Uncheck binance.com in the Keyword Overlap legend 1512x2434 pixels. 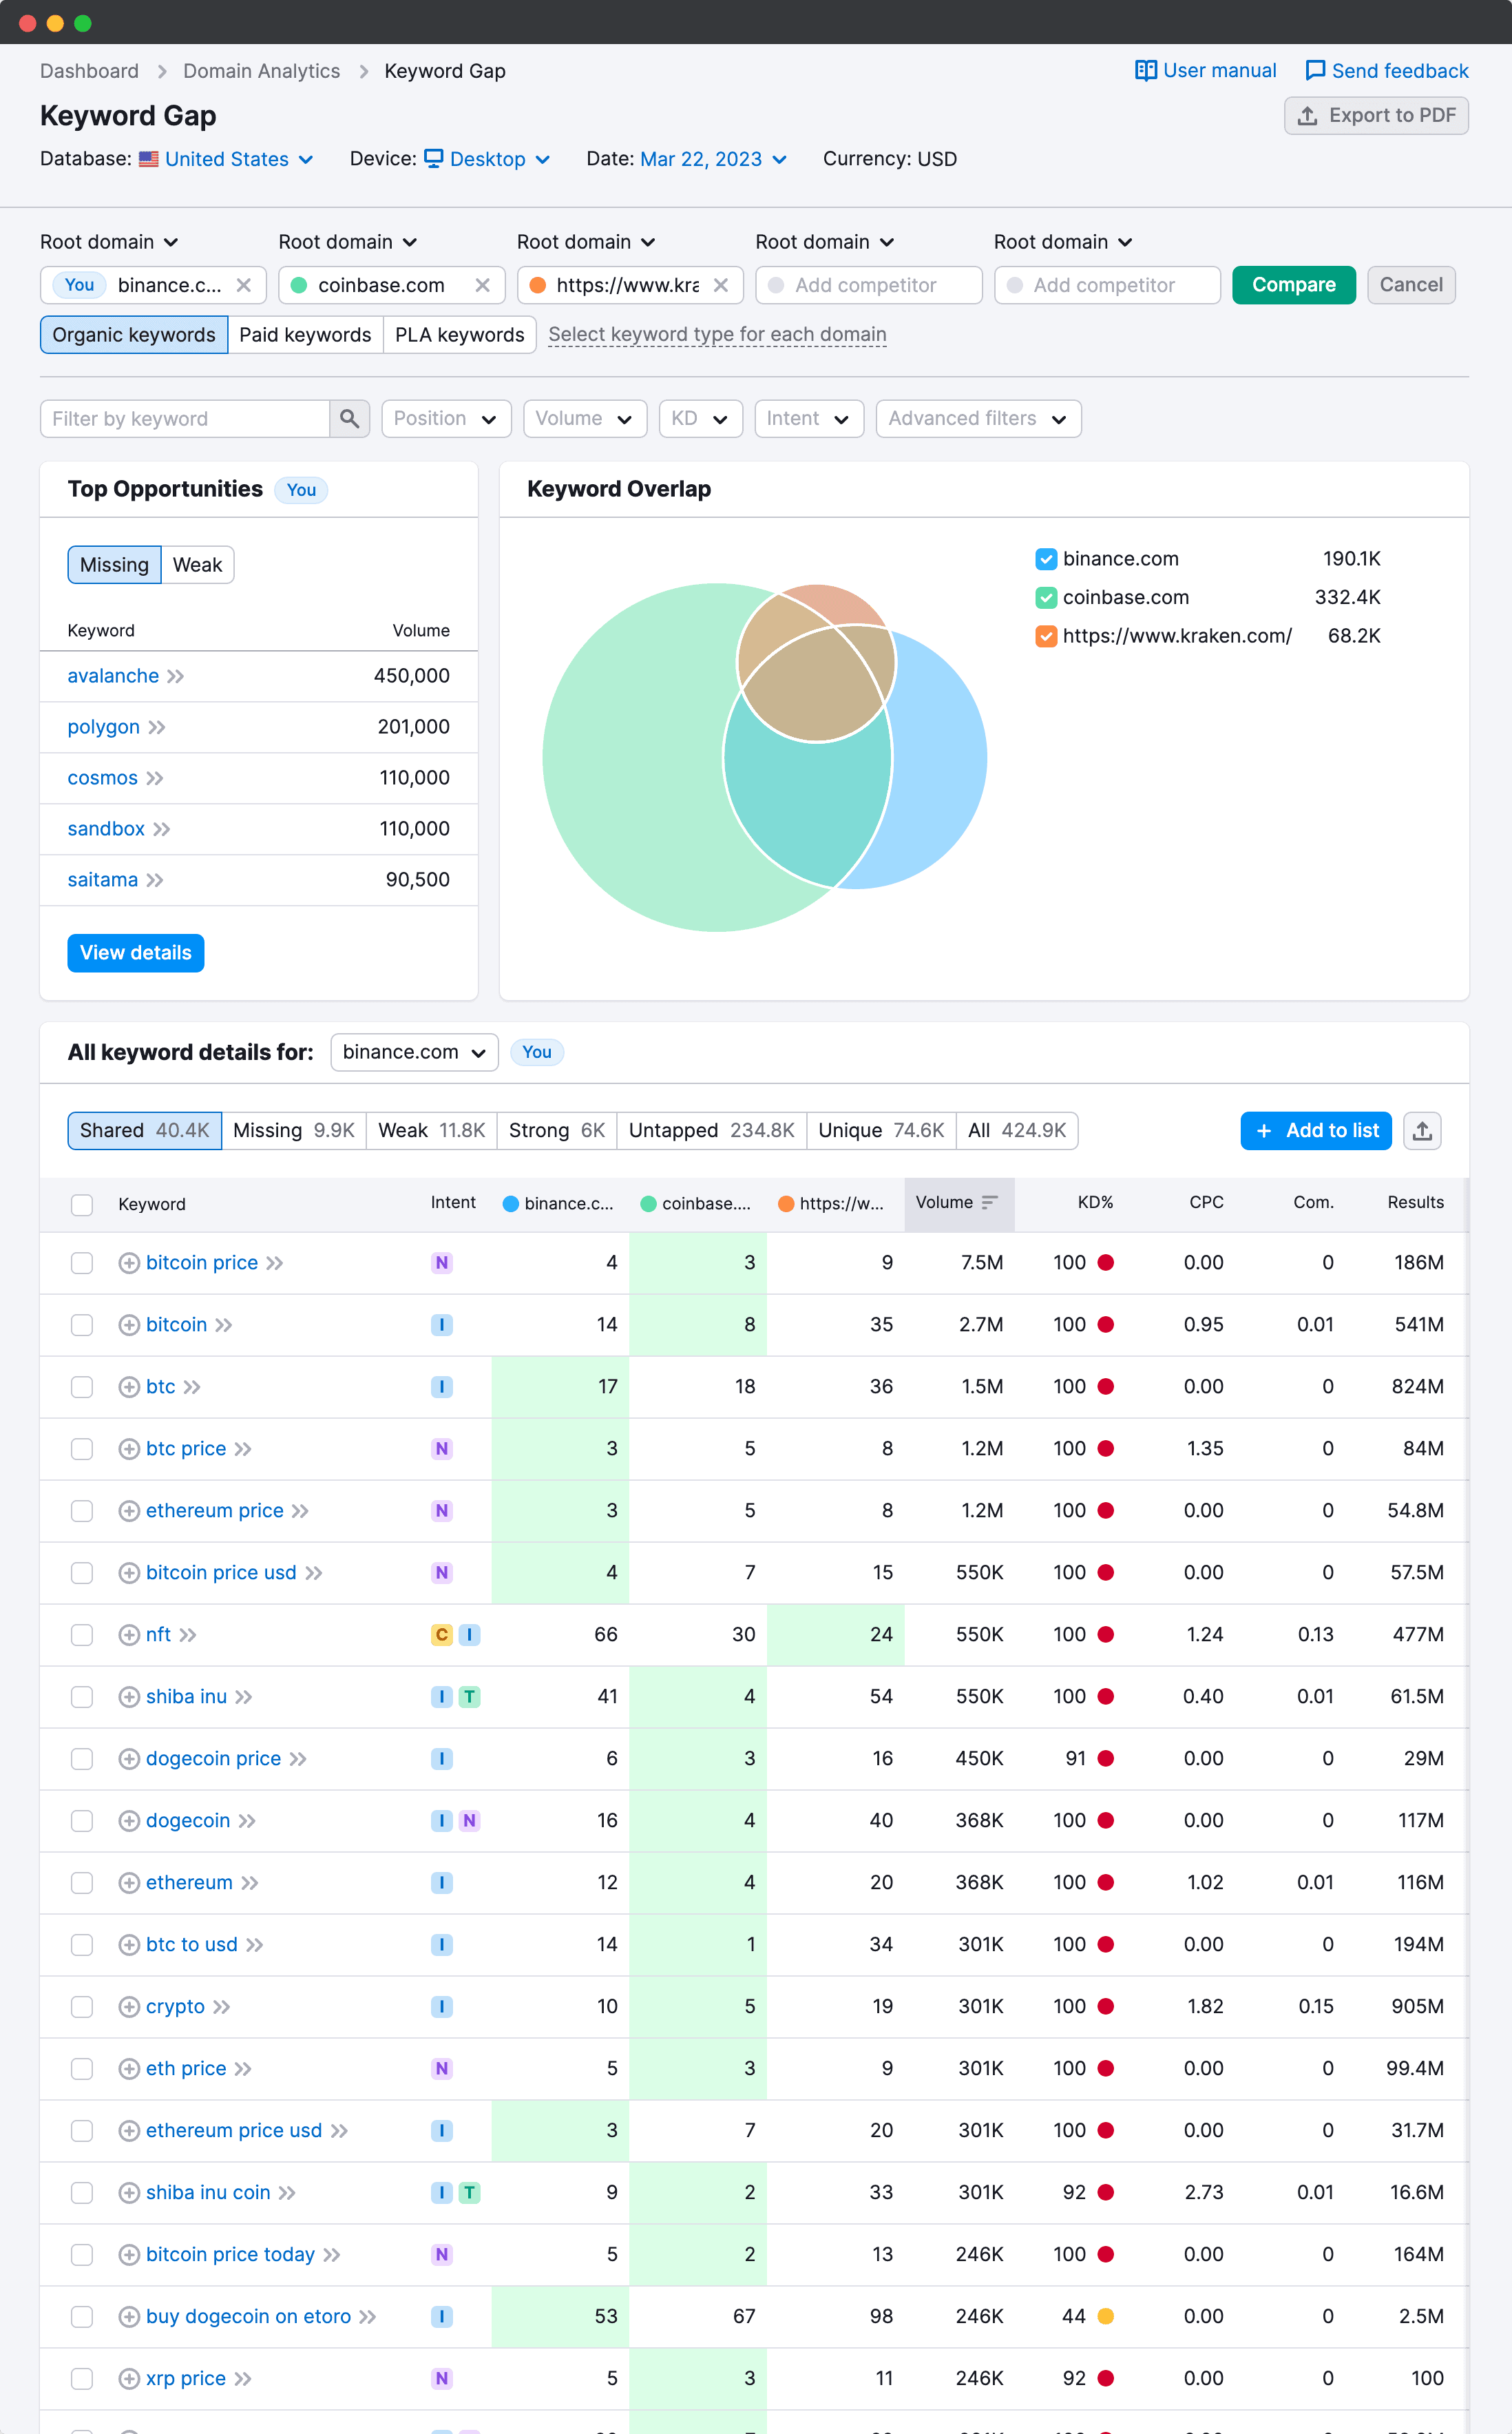1046,558
